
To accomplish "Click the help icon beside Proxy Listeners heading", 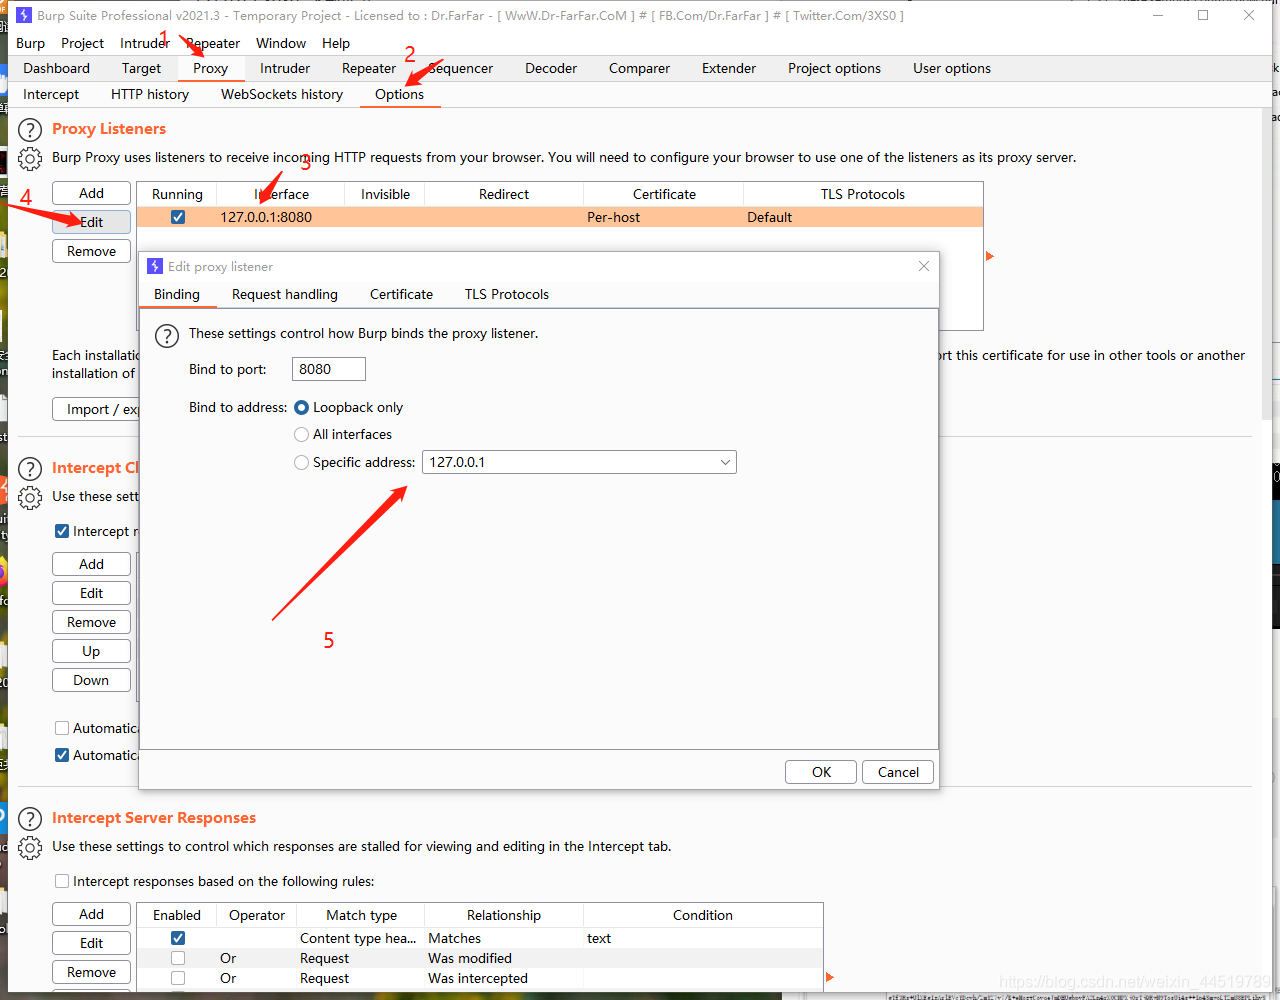I will (x=29, y=129).
